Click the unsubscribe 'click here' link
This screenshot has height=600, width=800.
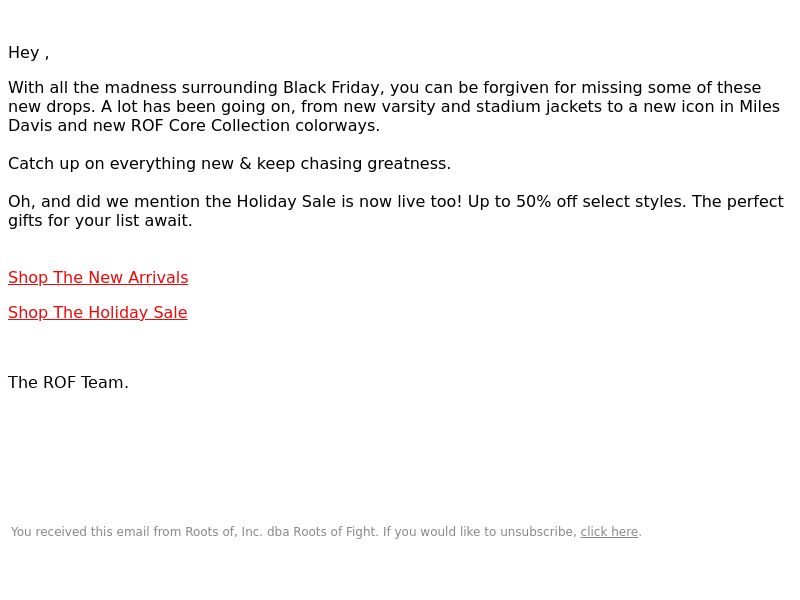pos(609,532)
